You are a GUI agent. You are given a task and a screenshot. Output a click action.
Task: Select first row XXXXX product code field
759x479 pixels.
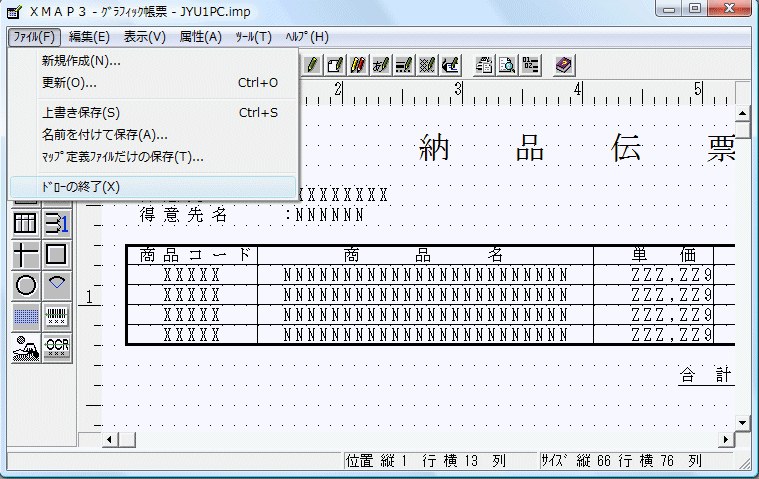coord(192,275)
